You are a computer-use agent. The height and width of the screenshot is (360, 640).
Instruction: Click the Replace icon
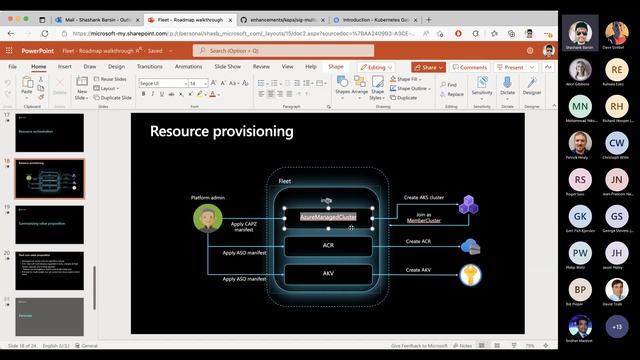[x=444, y=94]
